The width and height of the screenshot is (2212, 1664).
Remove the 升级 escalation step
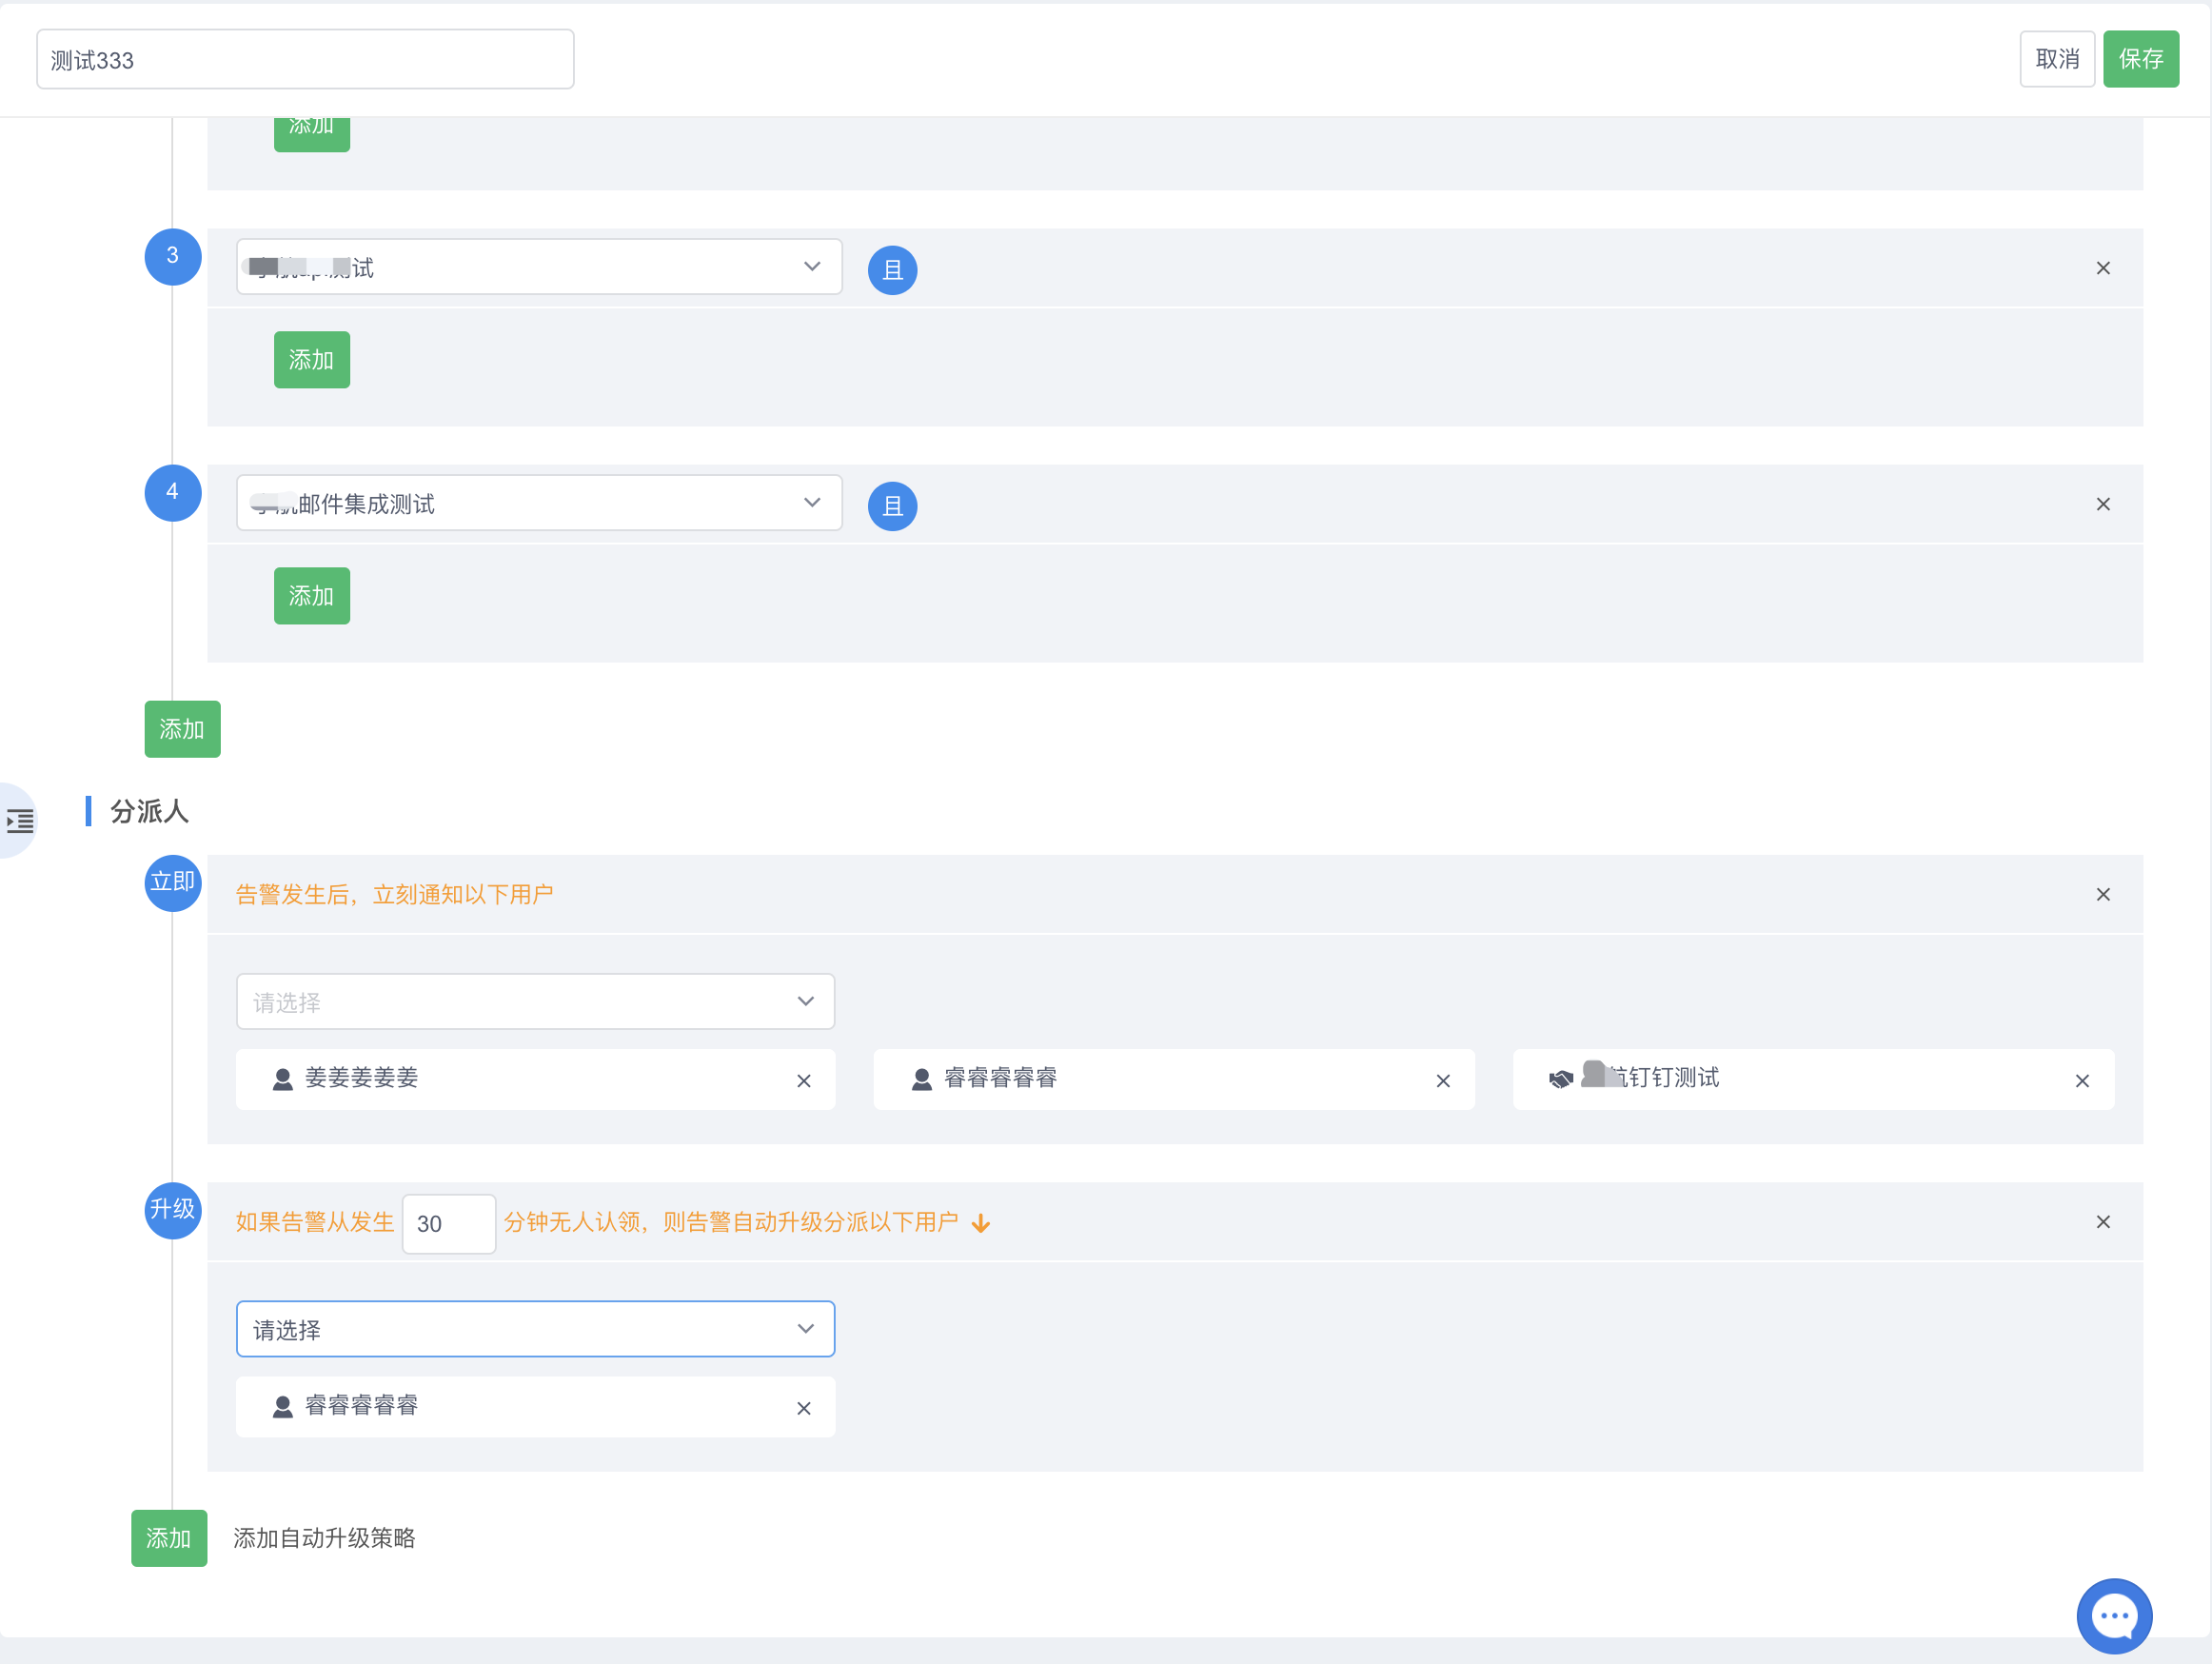[2103, 1222]
